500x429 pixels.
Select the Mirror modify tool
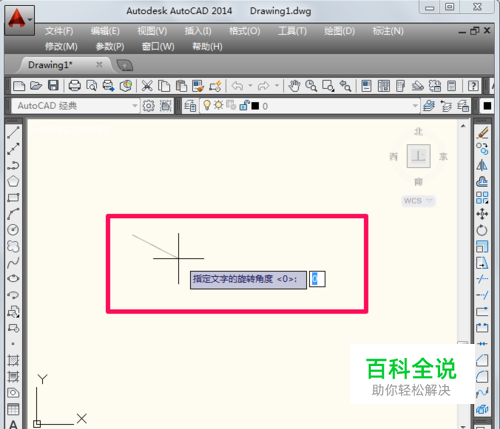coord(482,165)
